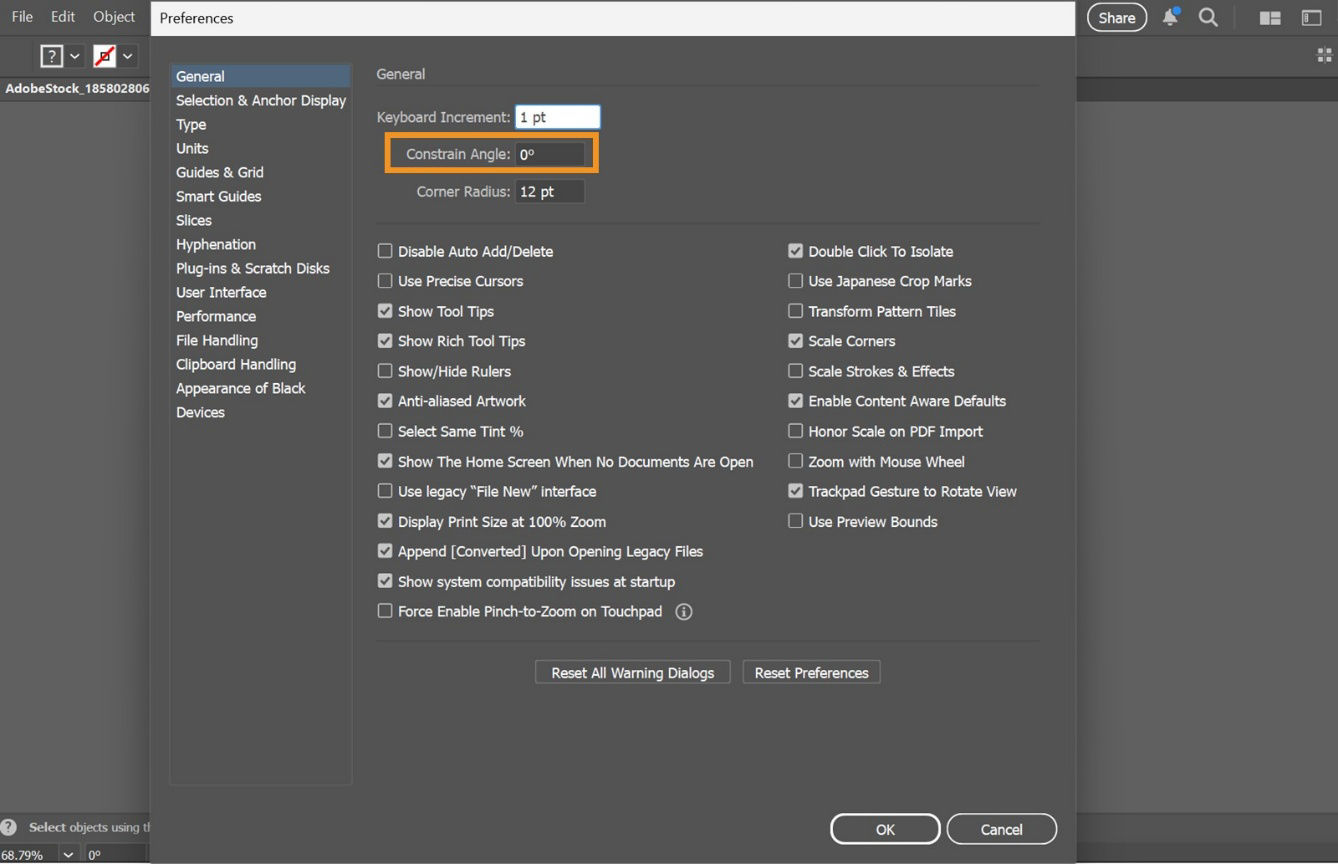Select the question mark fill swatch box

[x=50, y=56]
